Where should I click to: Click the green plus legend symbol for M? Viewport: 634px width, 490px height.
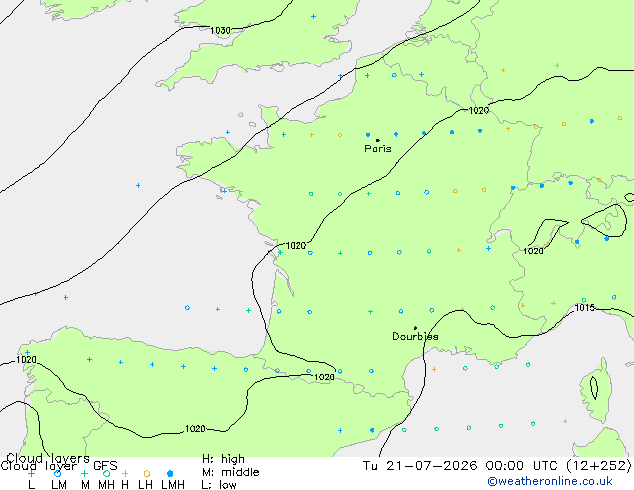pyautogui.click(x=84, y=473)
